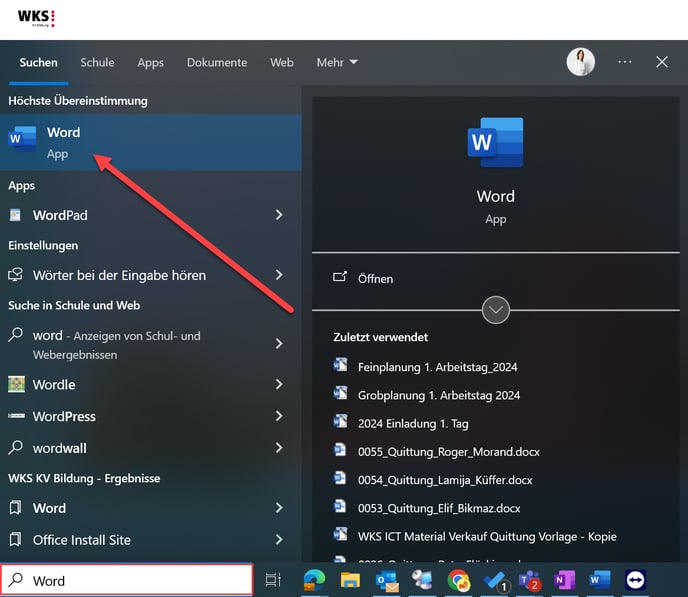Image resolution: width=688 pixels, height=597 pixels.
Task: Open Microsoft Edge from the taskbar
Action: tap(315, 580)
